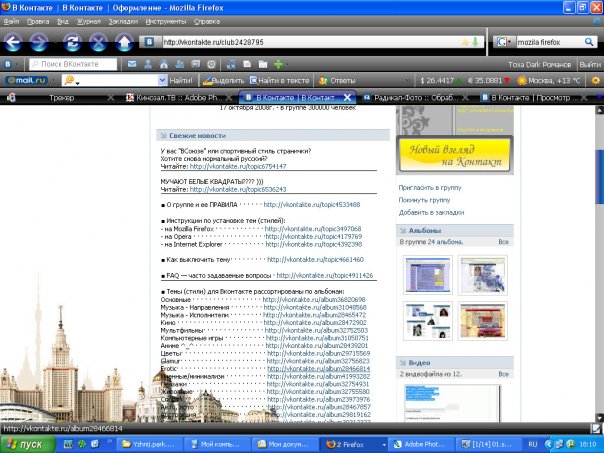Click Добавить в закладки link

point(431,212)
